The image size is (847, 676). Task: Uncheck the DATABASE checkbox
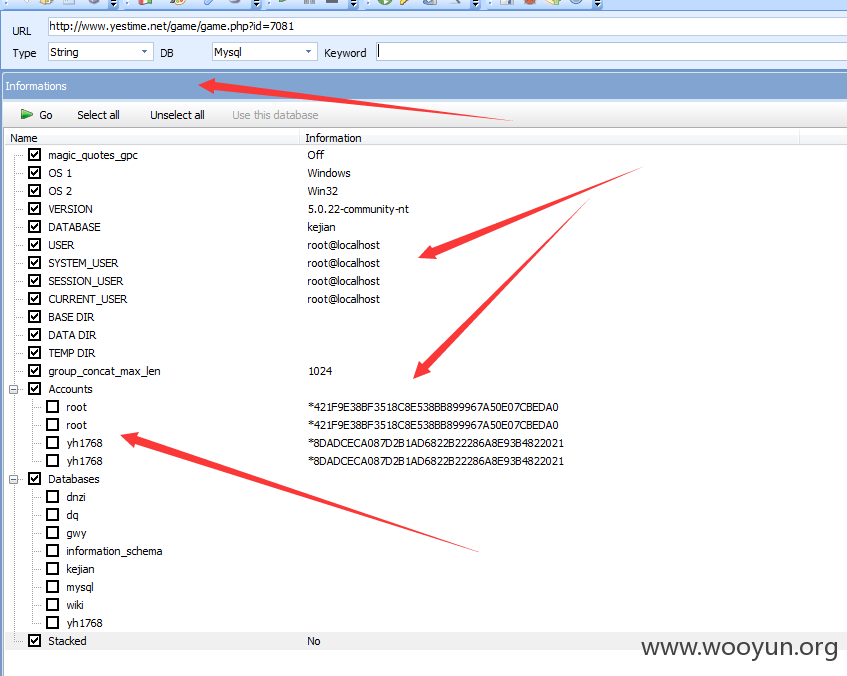[x=35, y=226]
